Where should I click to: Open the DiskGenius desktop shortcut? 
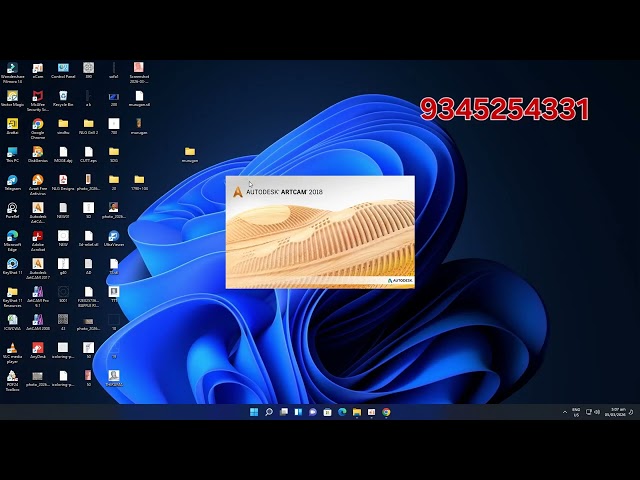tap(38, 155)
